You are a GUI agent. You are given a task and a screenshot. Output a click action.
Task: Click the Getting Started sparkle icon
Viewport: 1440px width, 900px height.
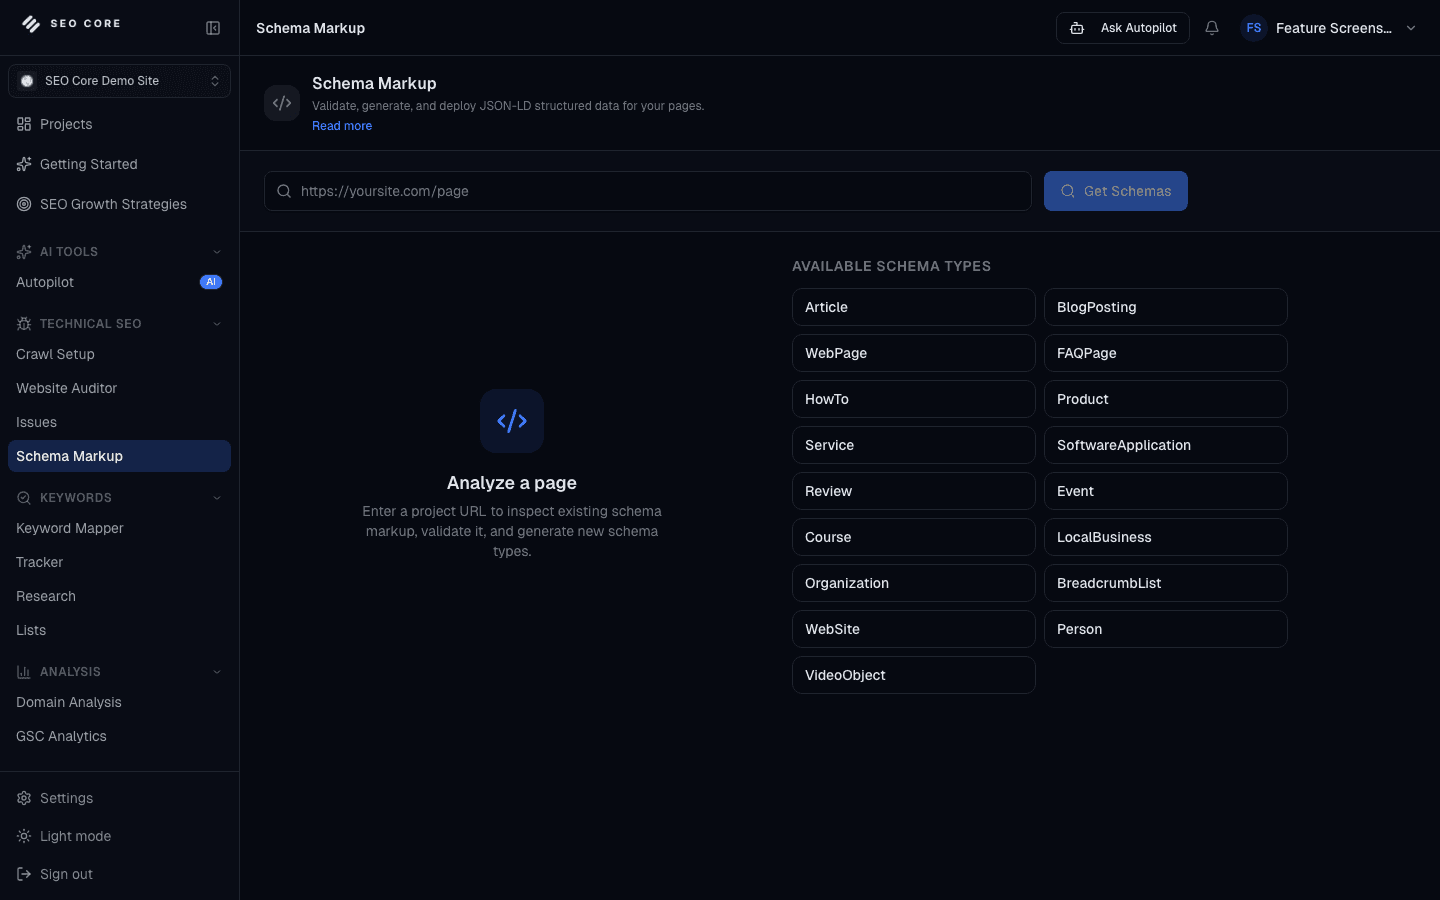(x=24, y=164)
